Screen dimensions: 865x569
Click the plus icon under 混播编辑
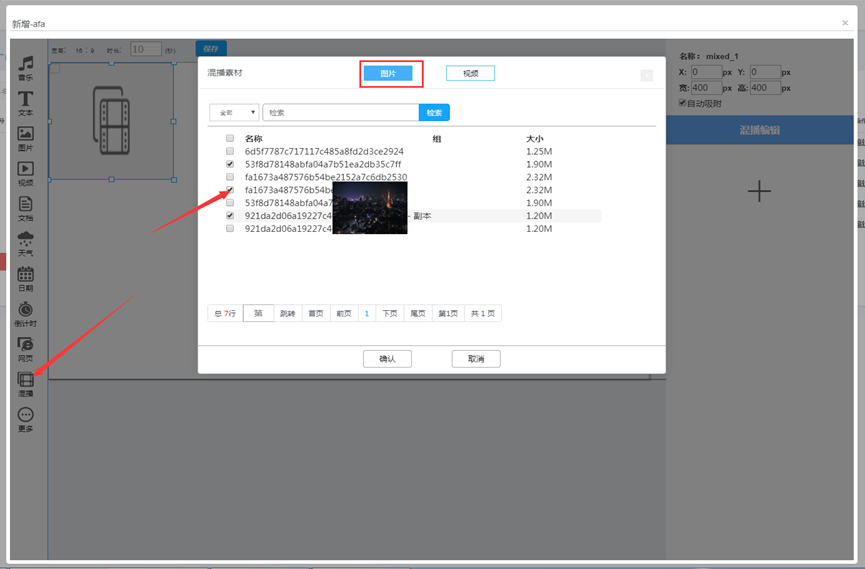[759, 191]
